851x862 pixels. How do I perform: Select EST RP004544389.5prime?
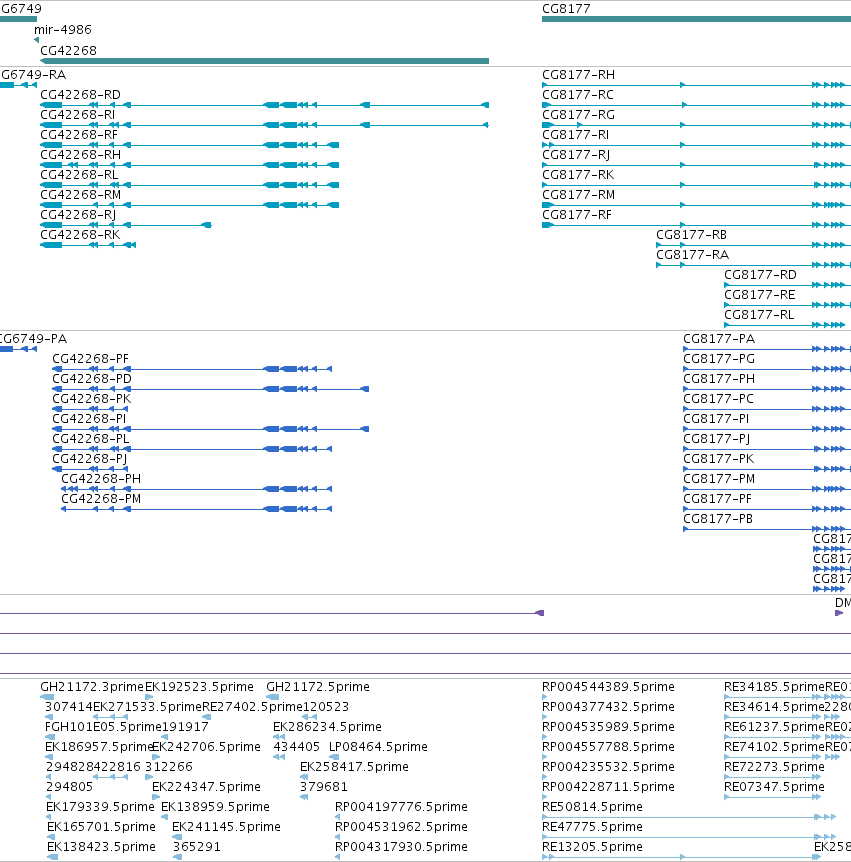(608, 687)
